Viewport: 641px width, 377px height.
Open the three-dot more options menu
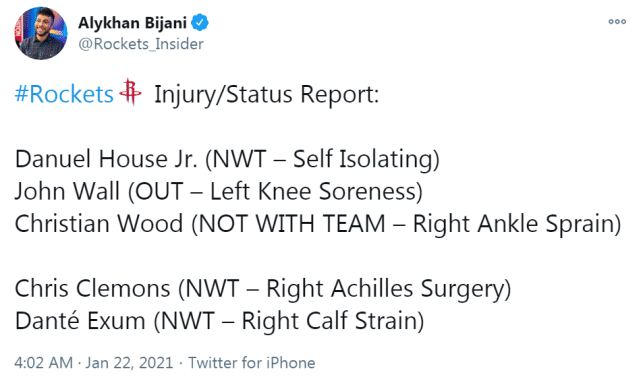click(x=617, y=22)
